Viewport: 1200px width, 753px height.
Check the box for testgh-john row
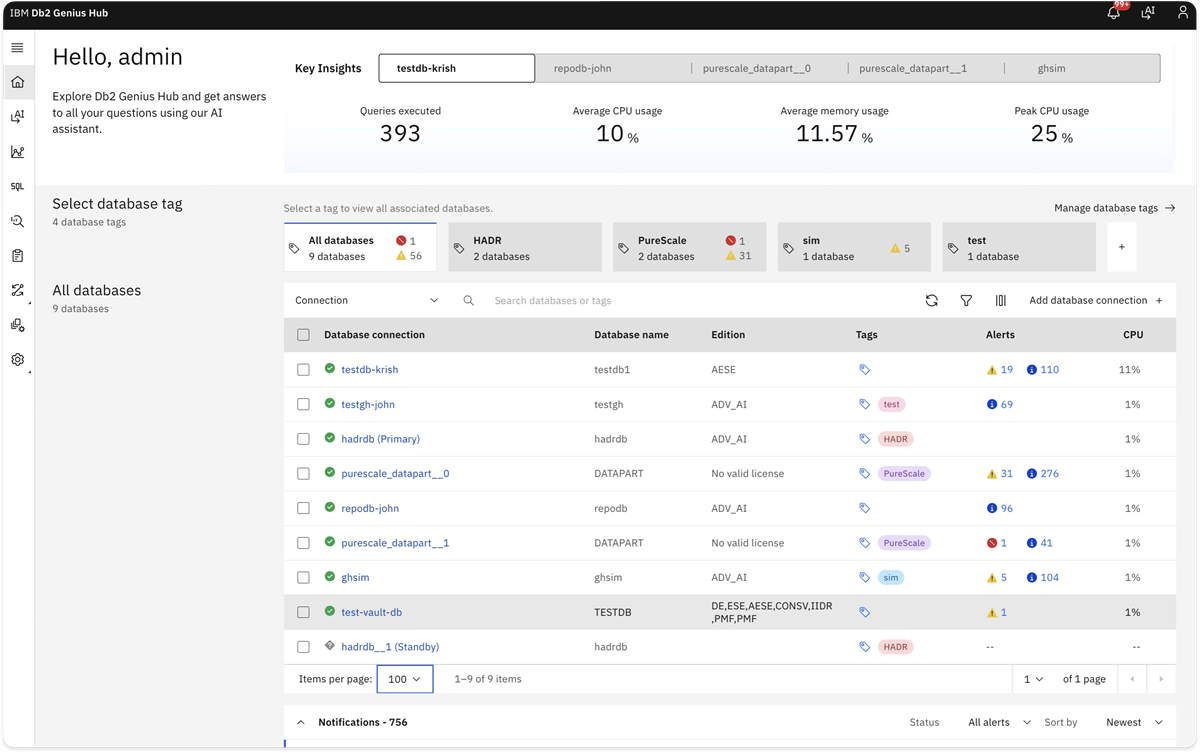[303, 404]
